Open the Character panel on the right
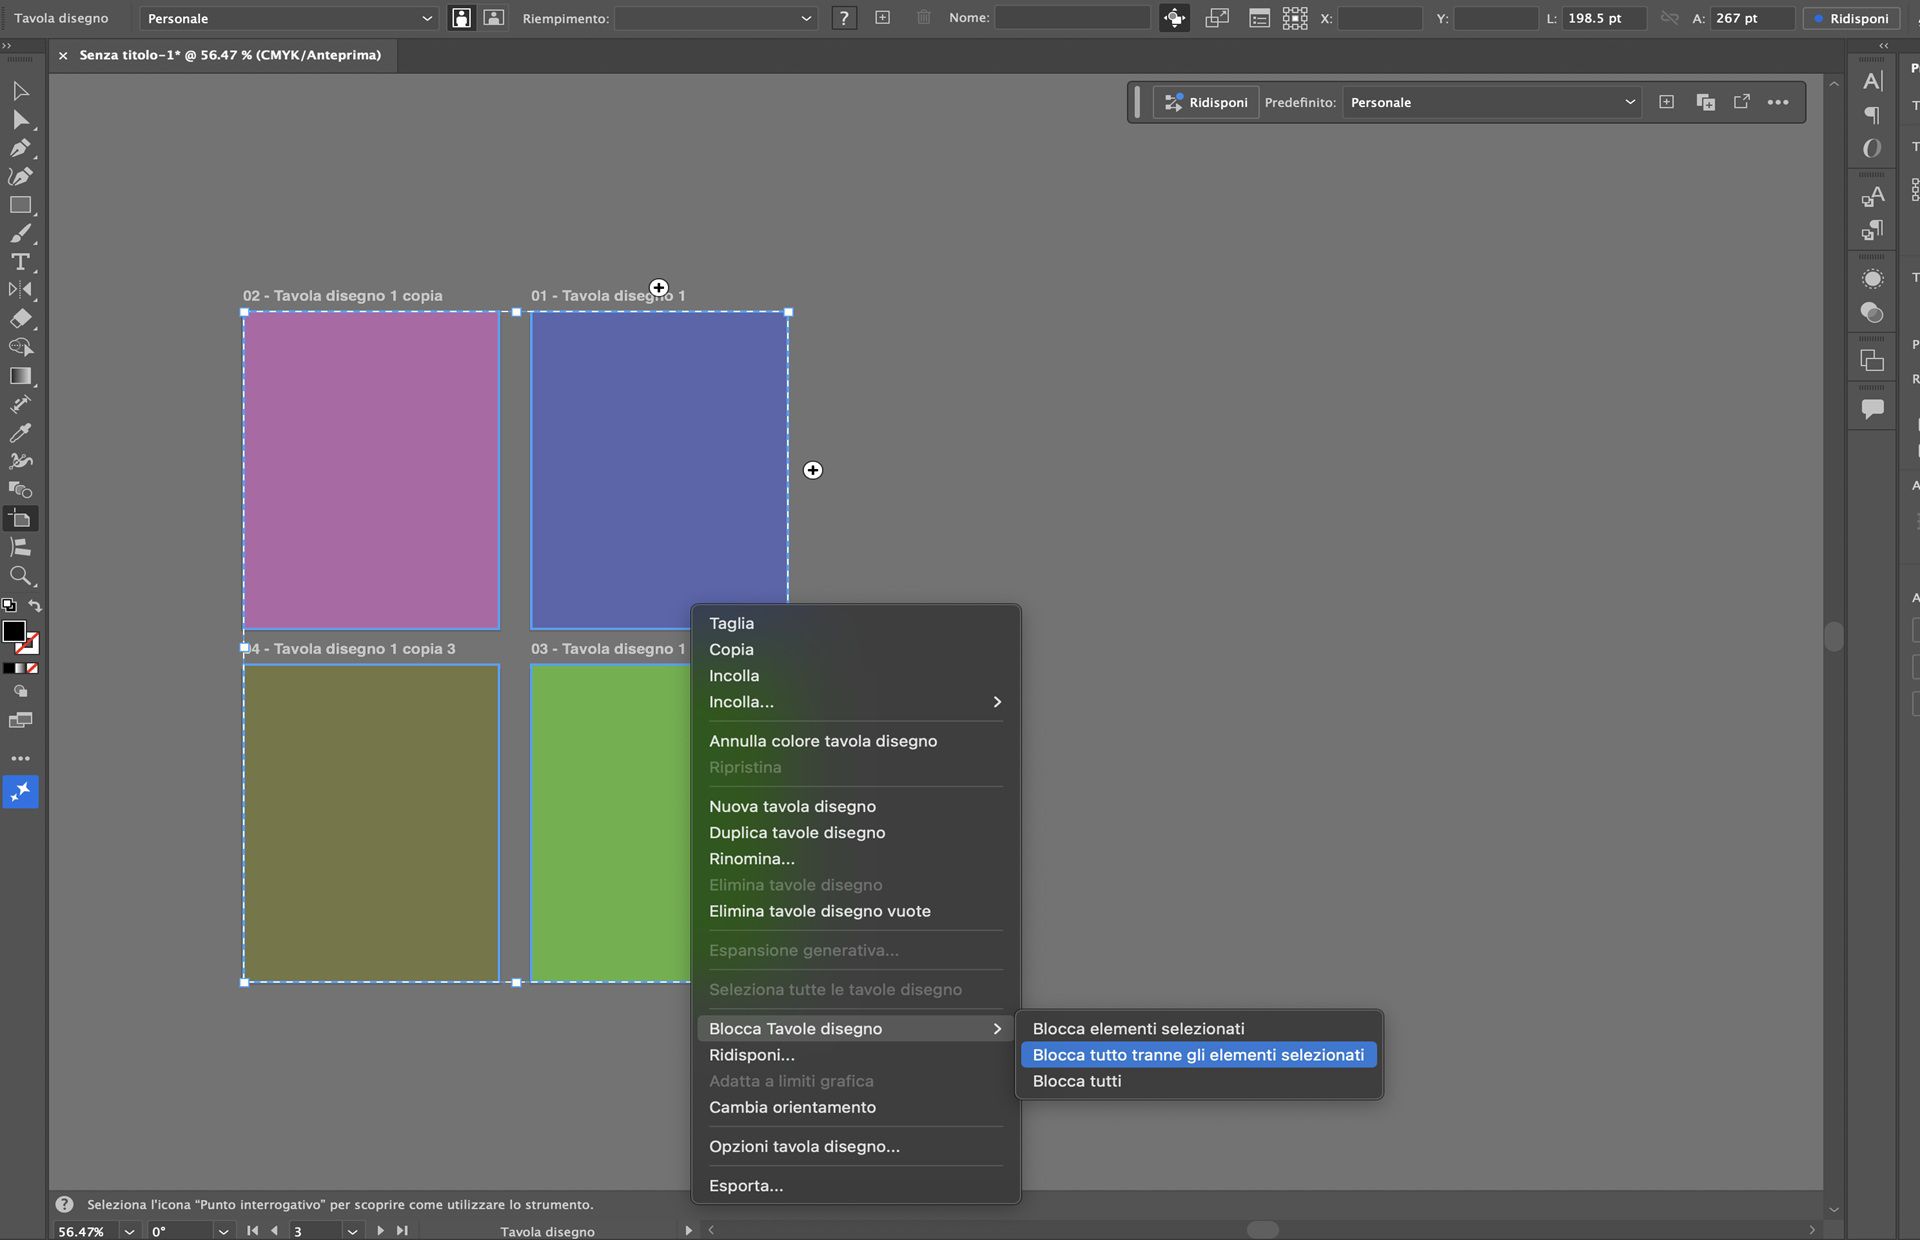 pyautogui.click(x=1872, y=82)
